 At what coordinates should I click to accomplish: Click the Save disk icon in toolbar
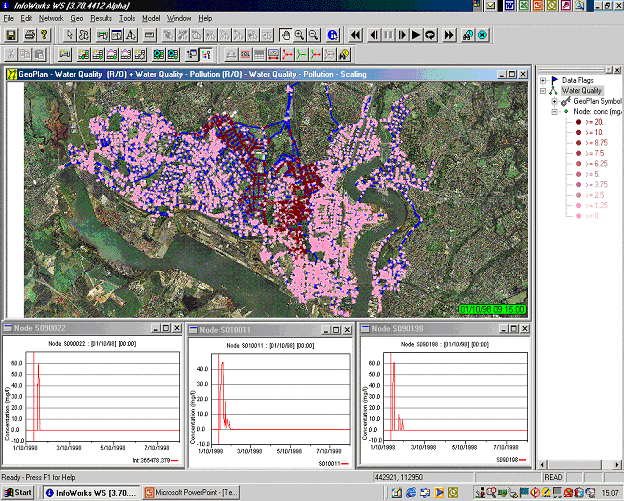tap(11, 35)
